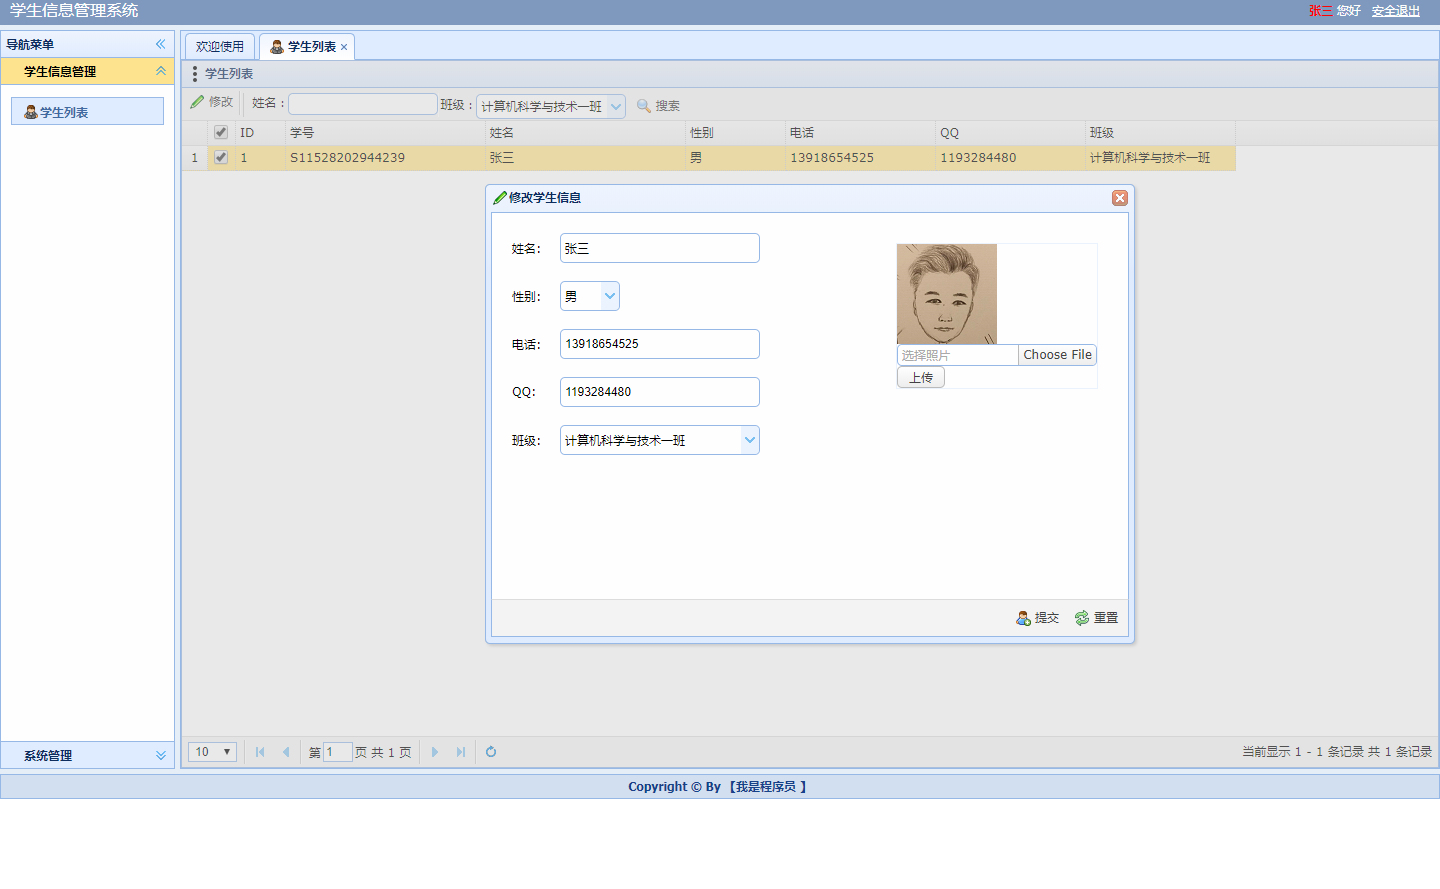This screenshot has height=889, width=1440.
Task: Click the 学生列表 panel options dots icon
Action: click(195, 74)
